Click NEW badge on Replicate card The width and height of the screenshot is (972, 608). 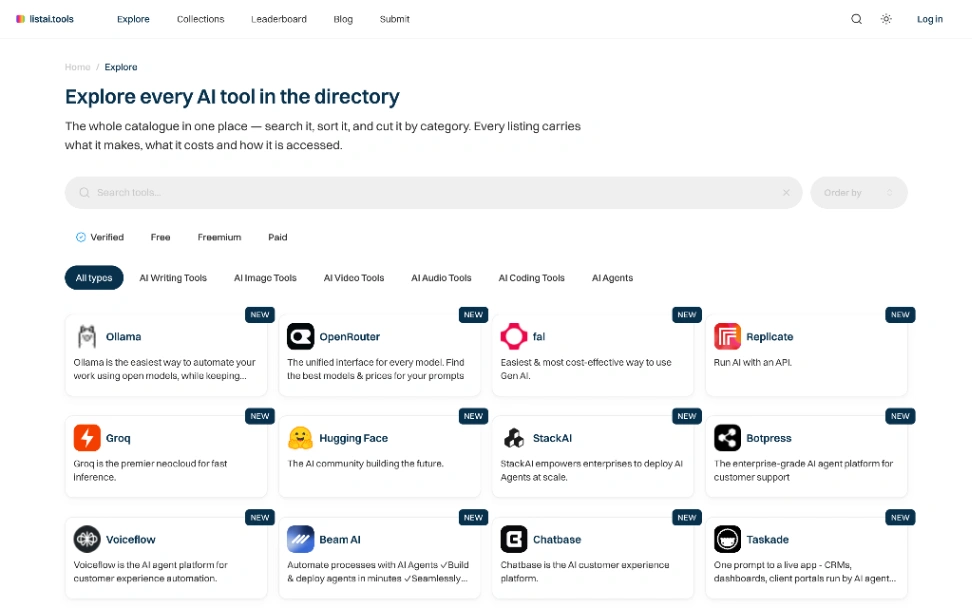coord(900,315)
